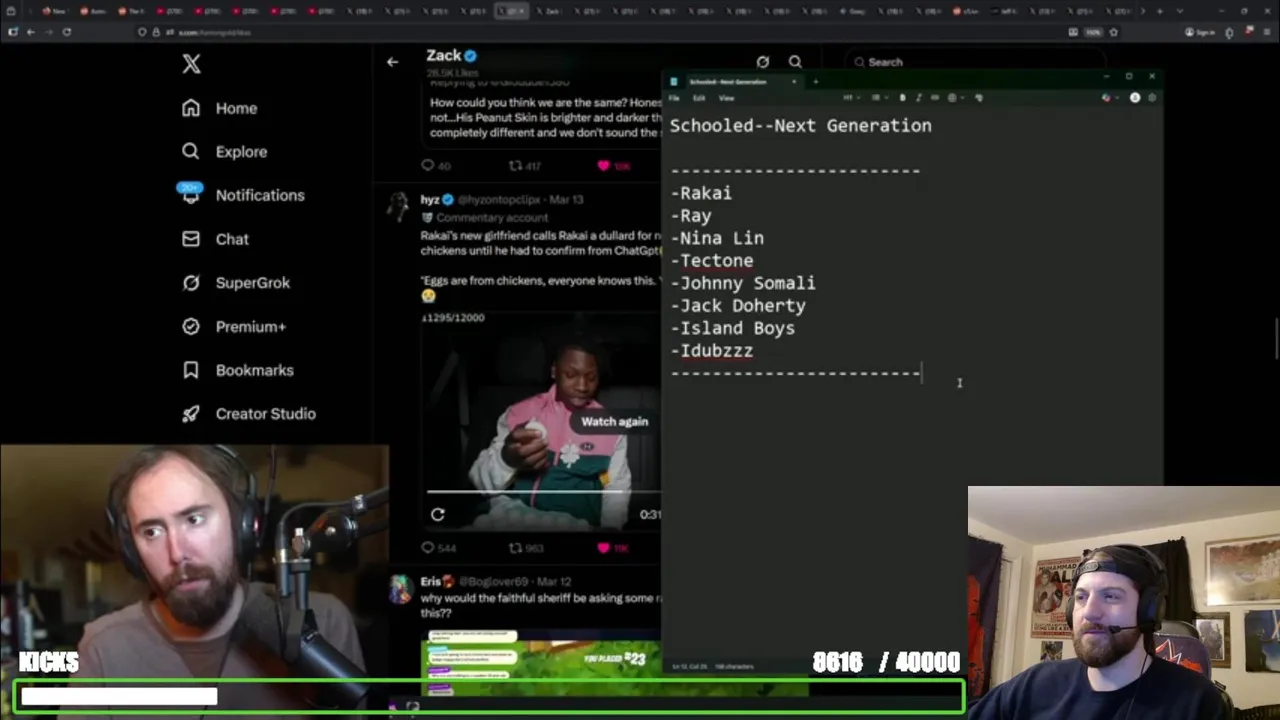Go to Home in X sidebar
This screenshot has height=720, width=1280.
tap(219, 108)
